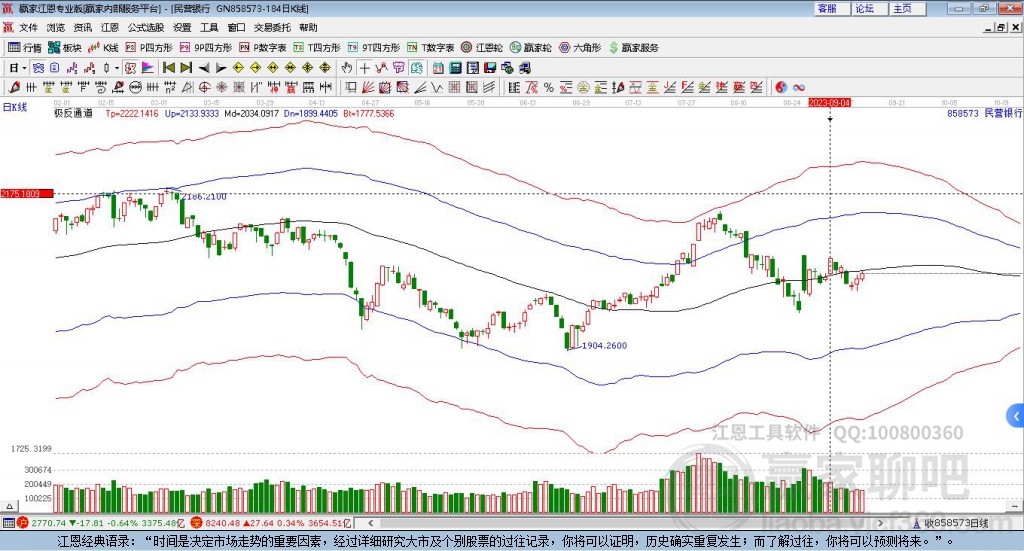
Task: Open the 资讯 menu
Action: click(x=83, y=27)
